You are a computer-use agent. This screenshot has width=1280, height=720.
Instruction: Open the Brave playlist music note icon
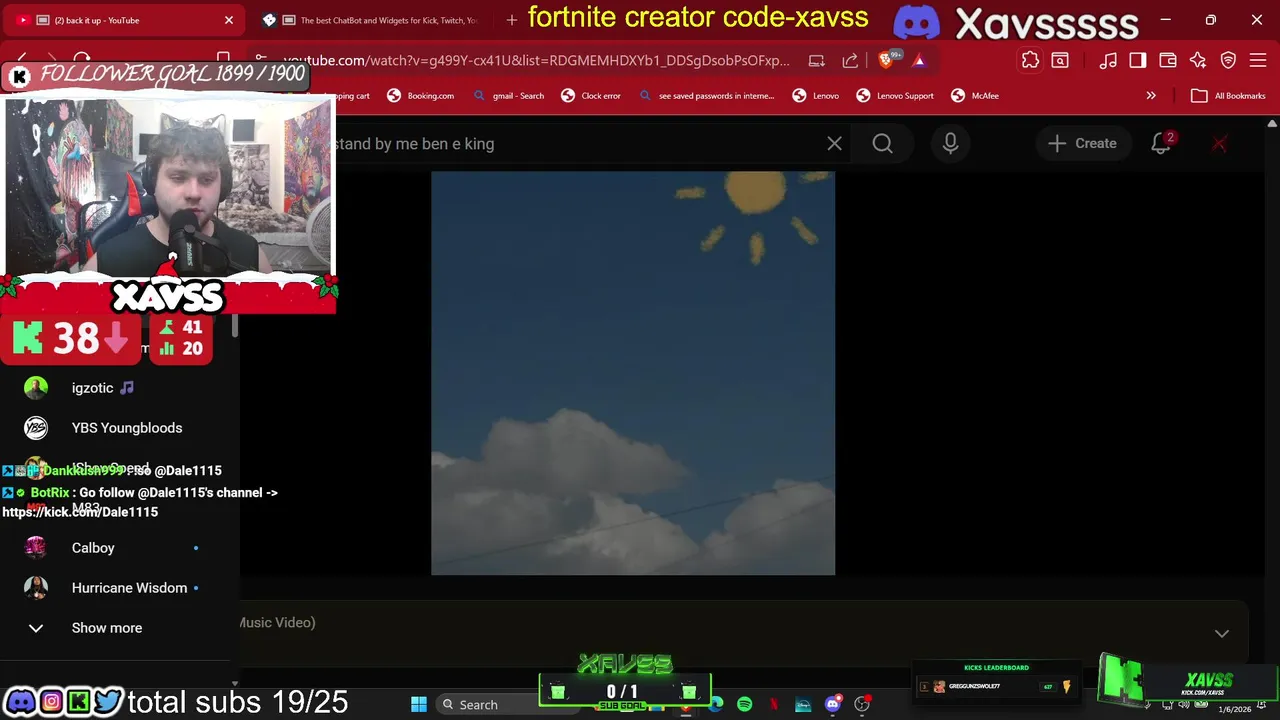(1108, 60)
